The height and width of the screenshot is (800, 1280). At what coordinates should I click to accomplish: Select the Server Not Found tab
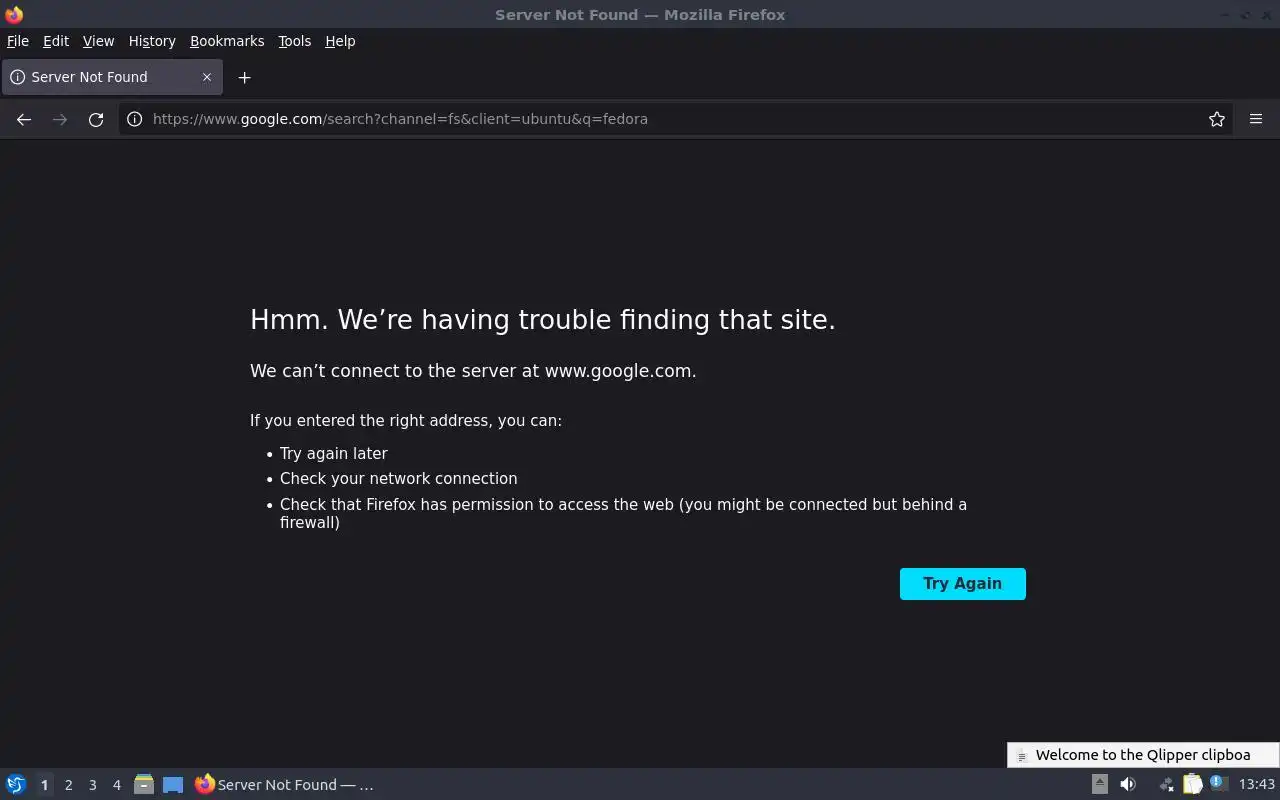point(112,77)
